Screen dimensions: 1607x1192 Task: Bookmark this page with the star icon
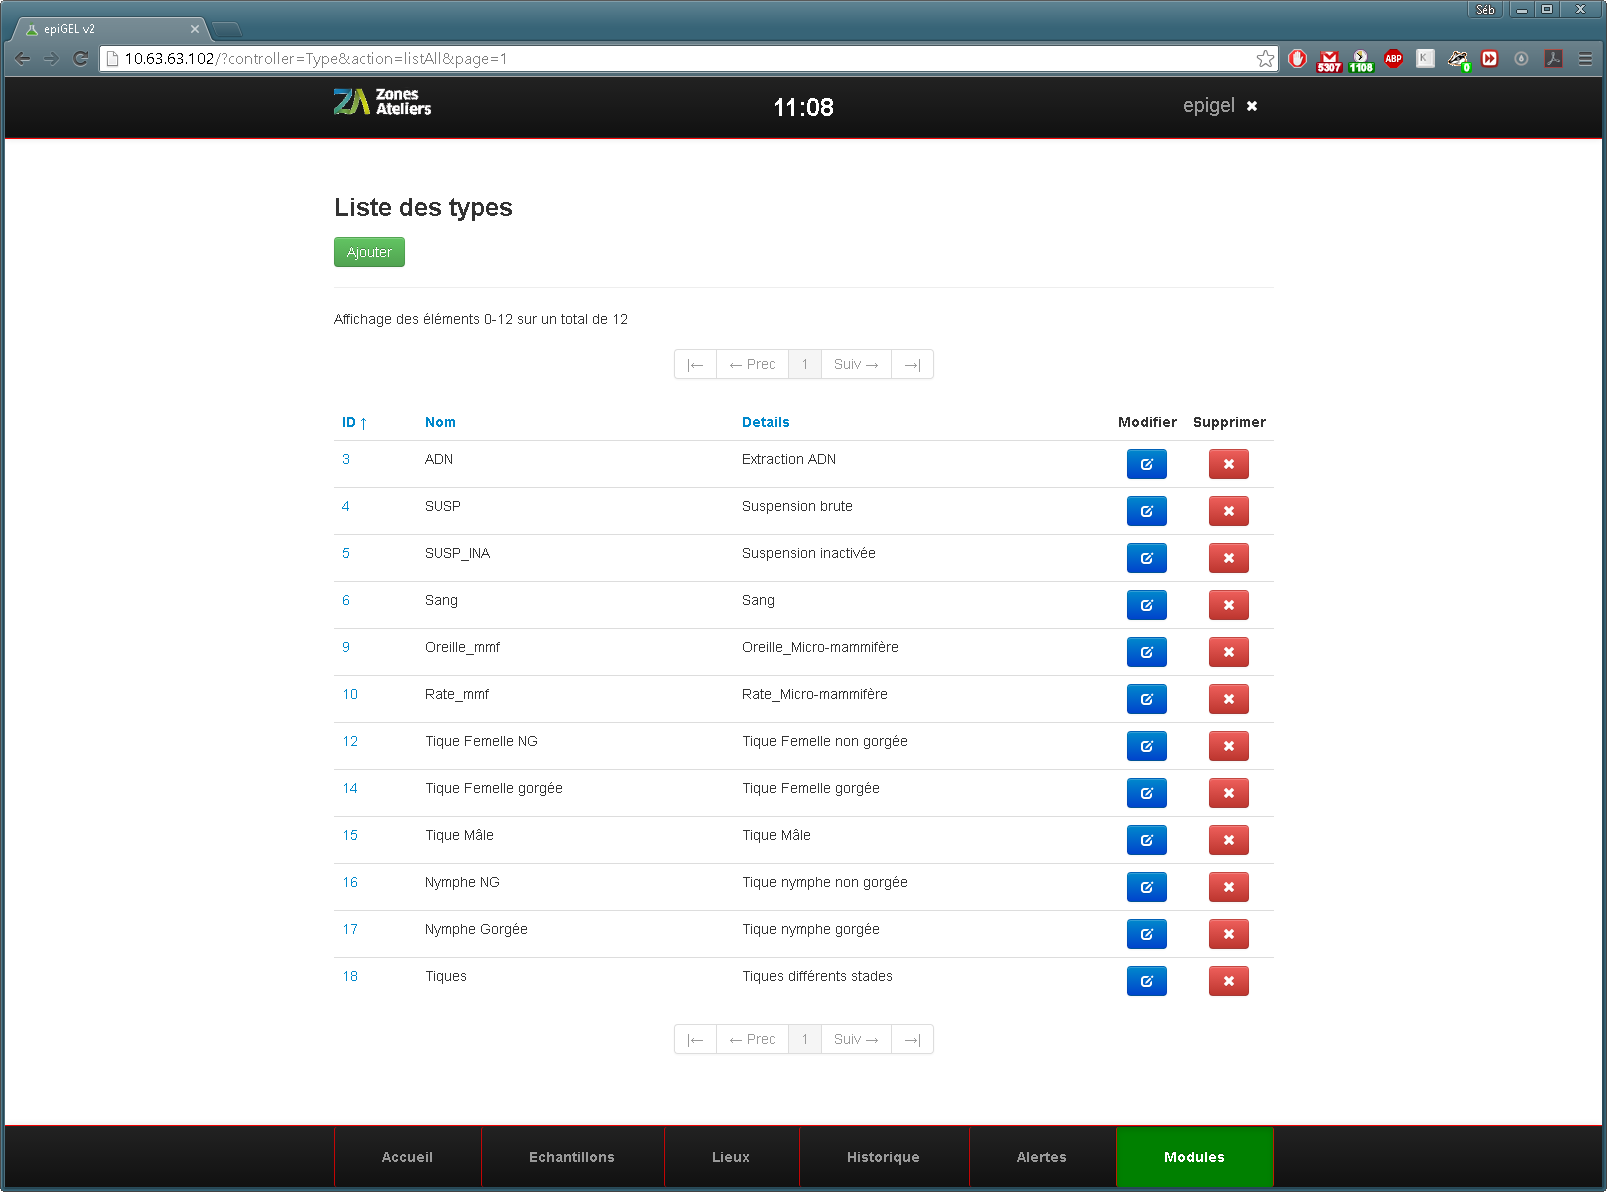1265,59
